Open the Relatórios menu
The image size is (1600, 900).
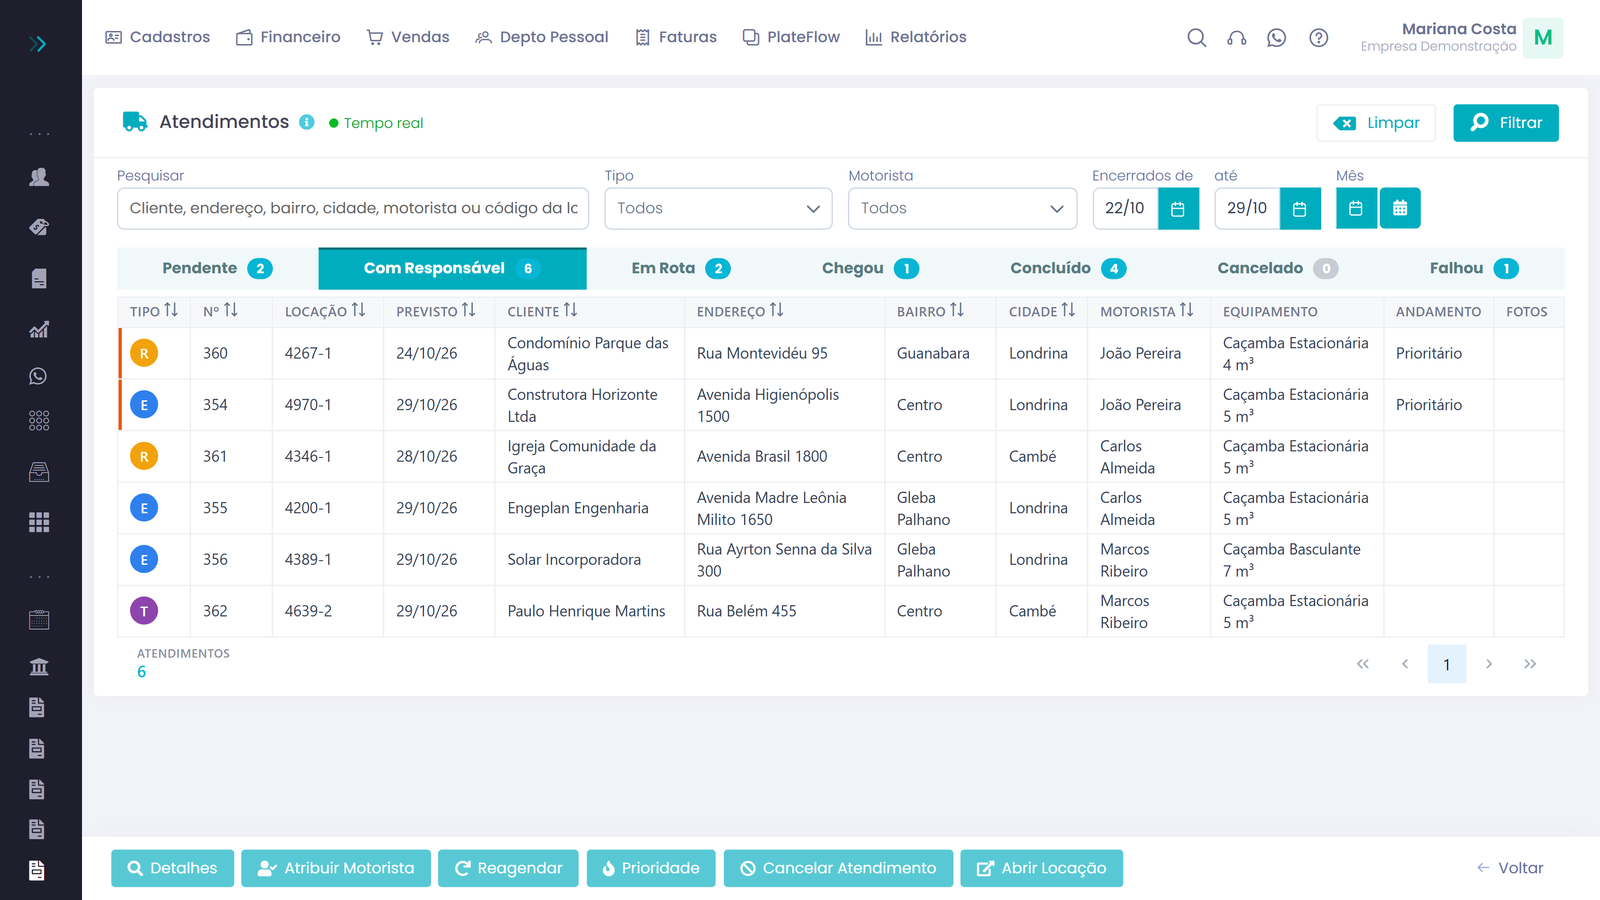click(x=916, y=37)
